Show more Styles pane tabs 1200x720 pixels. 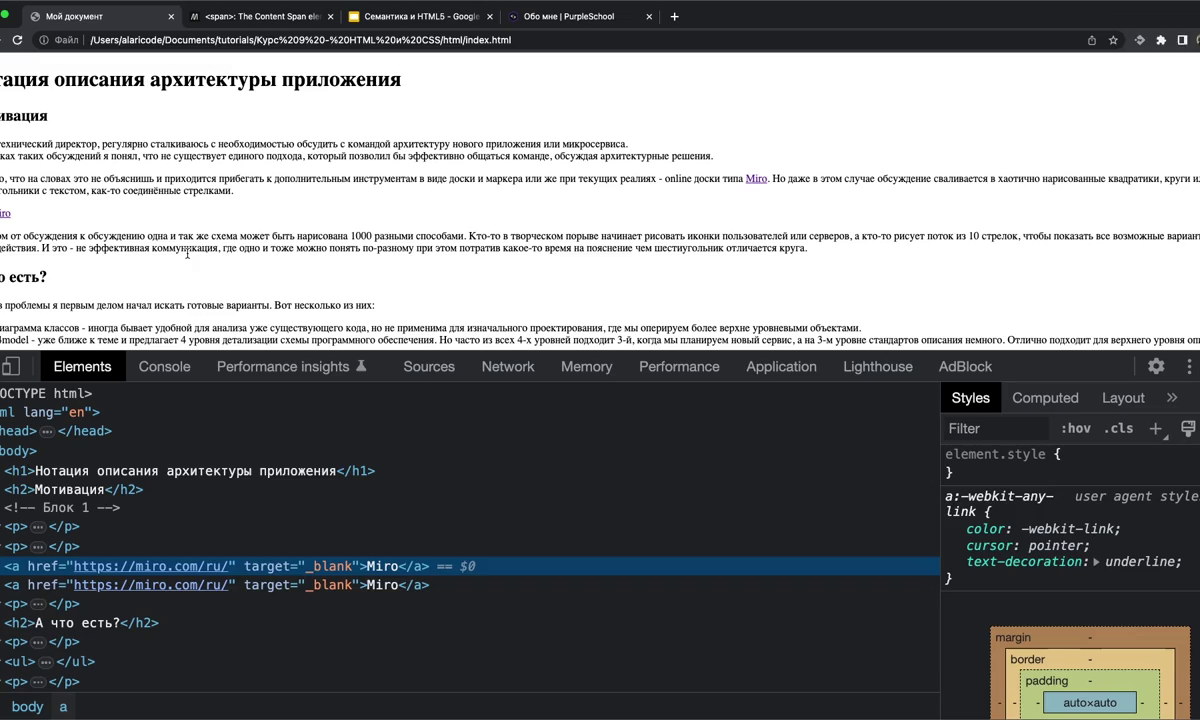[1172, 397]
